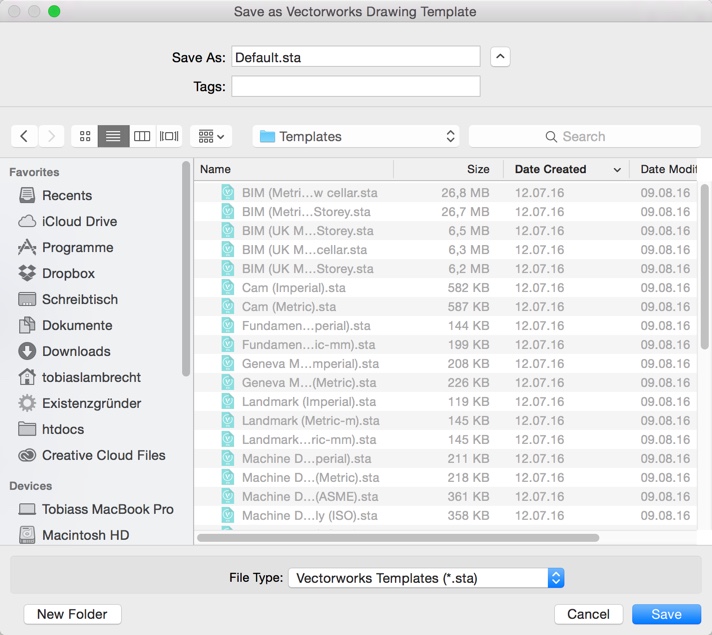Toggle the Date Created sort direction arrow
This screenshot has width=712, height=635.
[617, 170]
